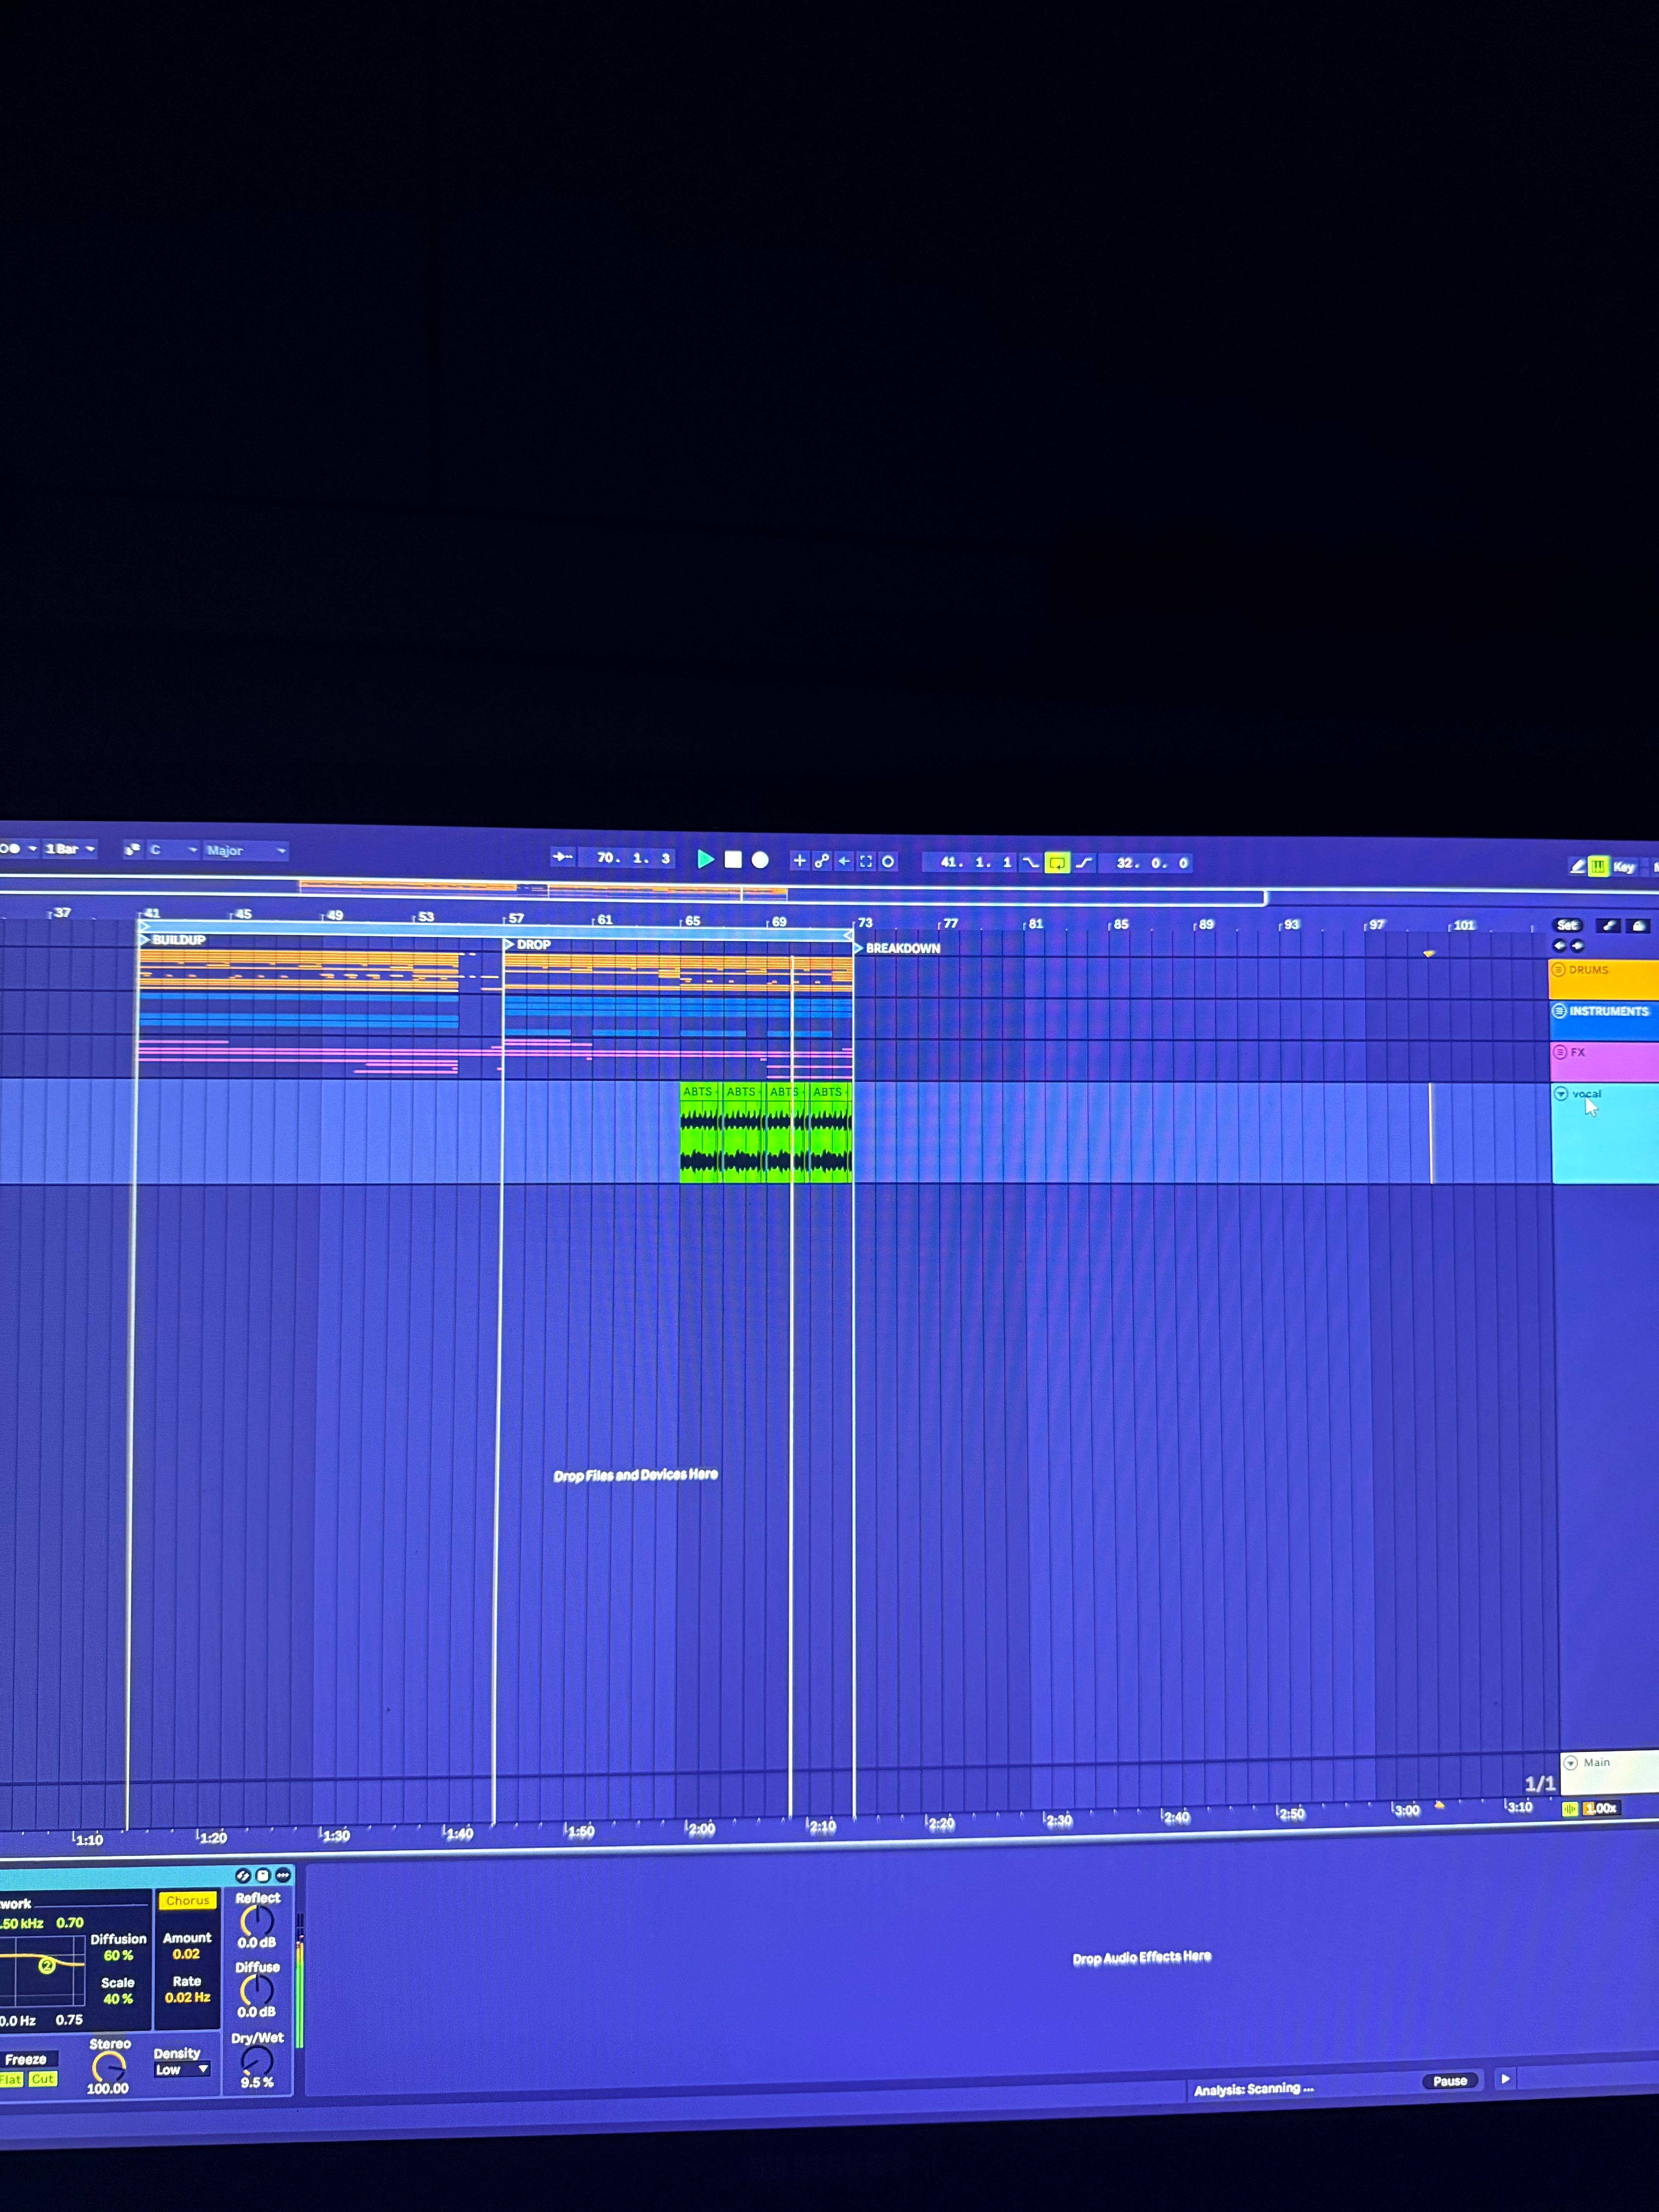The width and height of the screenshot is (1659, 2212).
Task: Toggle the Automation Arm icon
Action: tap(822, 861)
